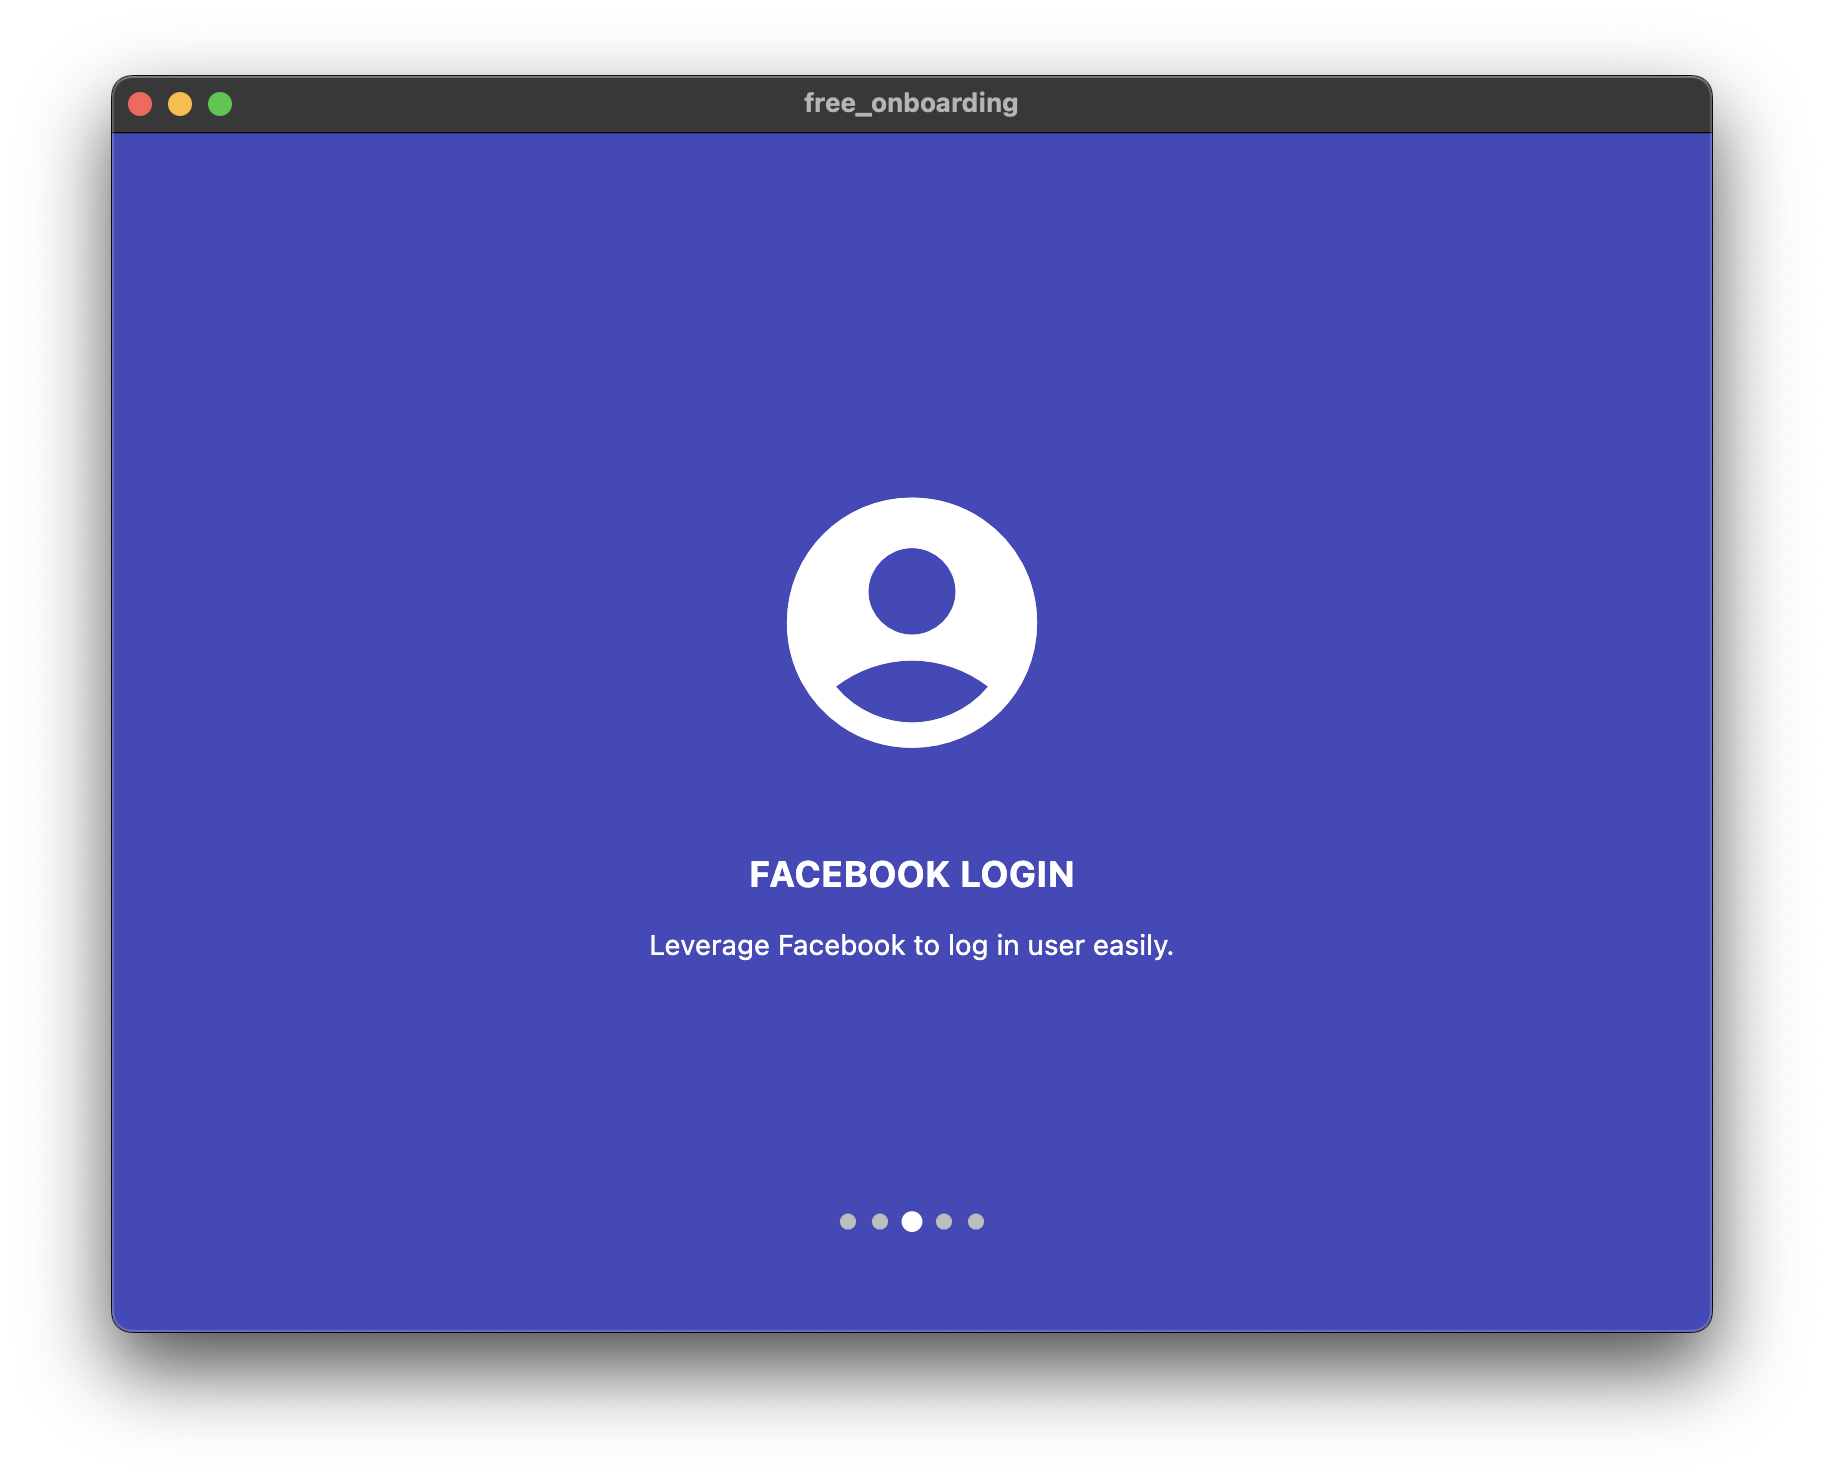Go to the second onboarding page dot
1824x1480 pixels.
(880, 1221)
